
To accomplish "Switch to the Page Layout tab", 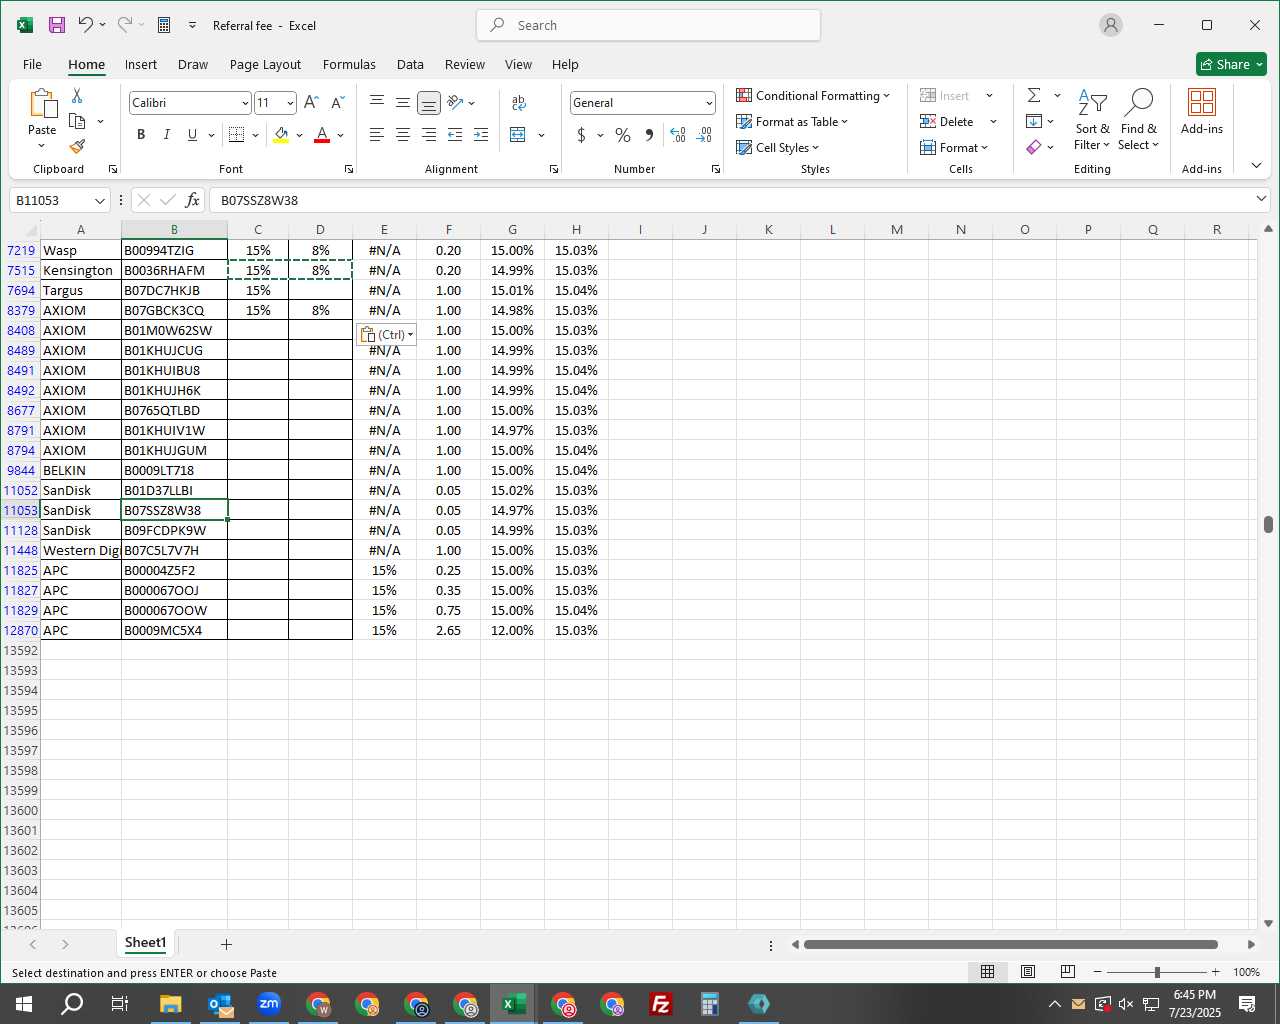I will tap(265, 64).
